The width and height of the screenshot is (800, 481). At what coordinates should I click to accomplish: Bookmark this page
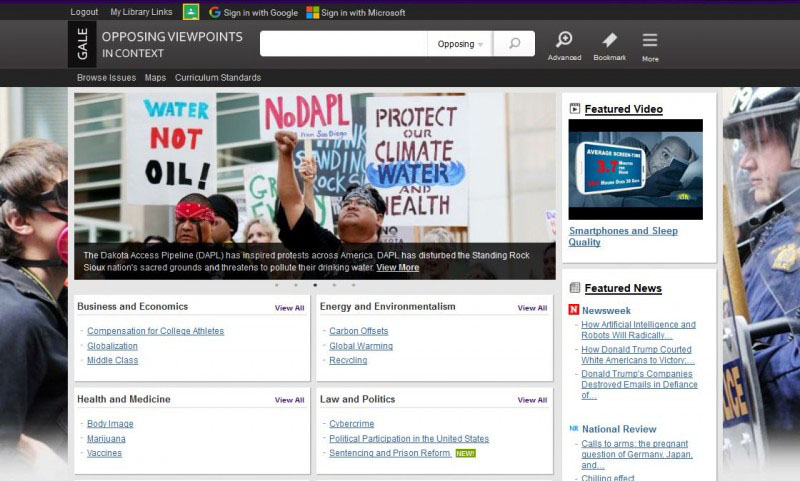609,46
